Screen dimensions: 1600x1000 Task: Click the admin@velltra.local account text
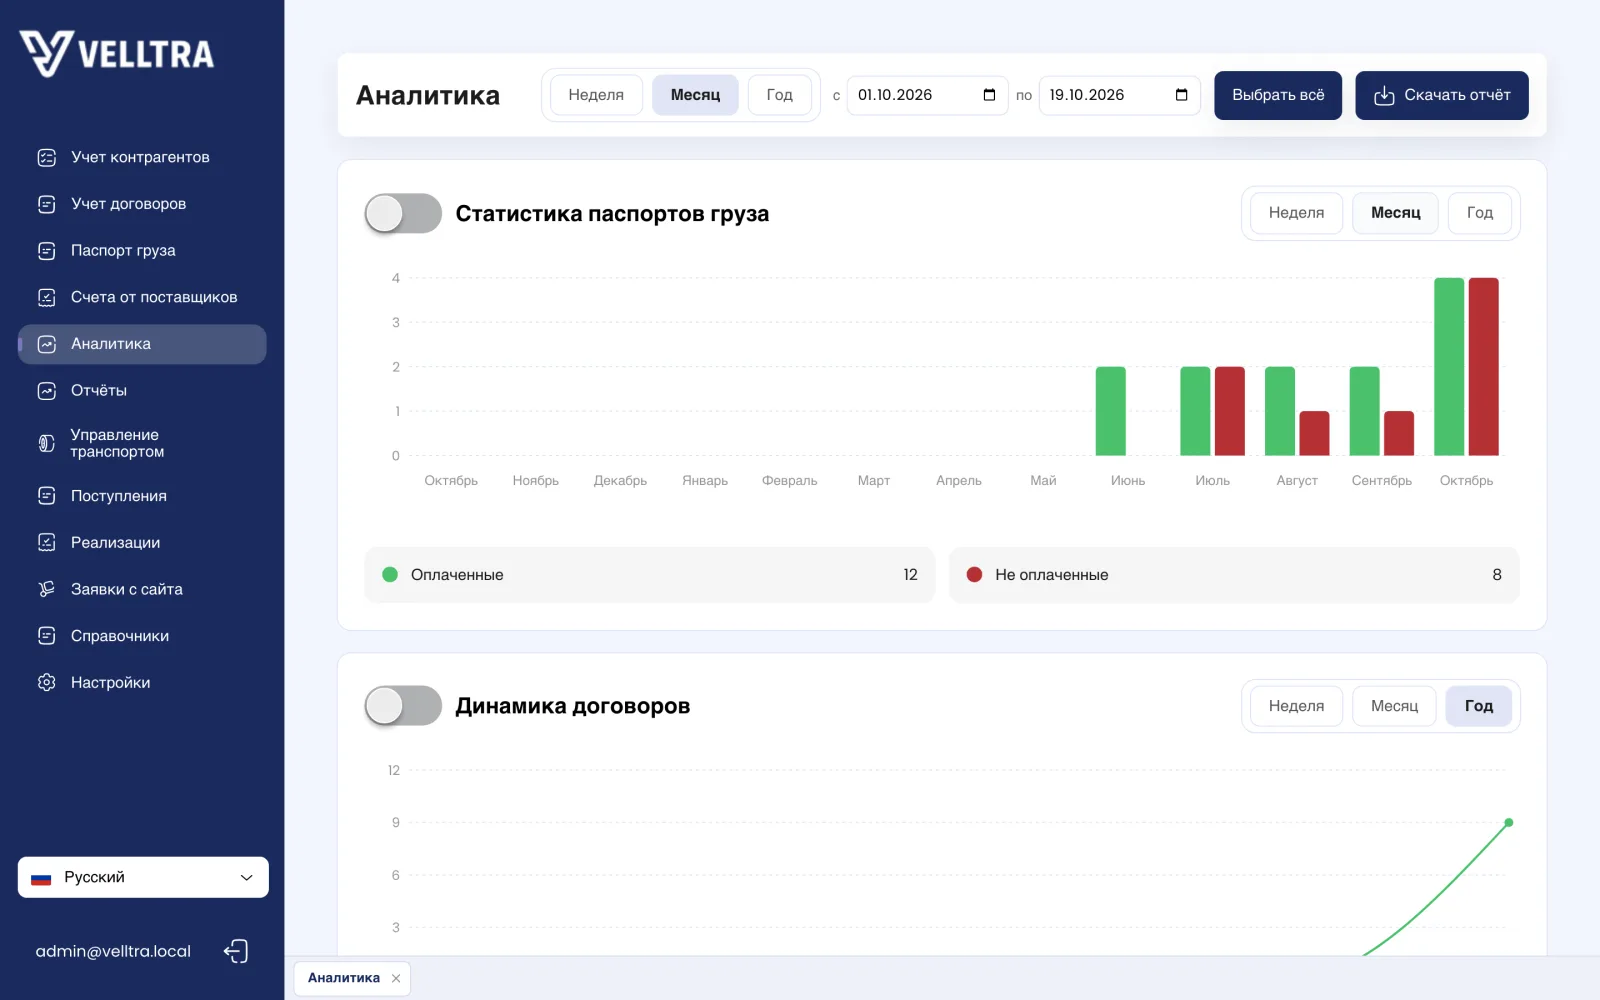tap(113, 951)
